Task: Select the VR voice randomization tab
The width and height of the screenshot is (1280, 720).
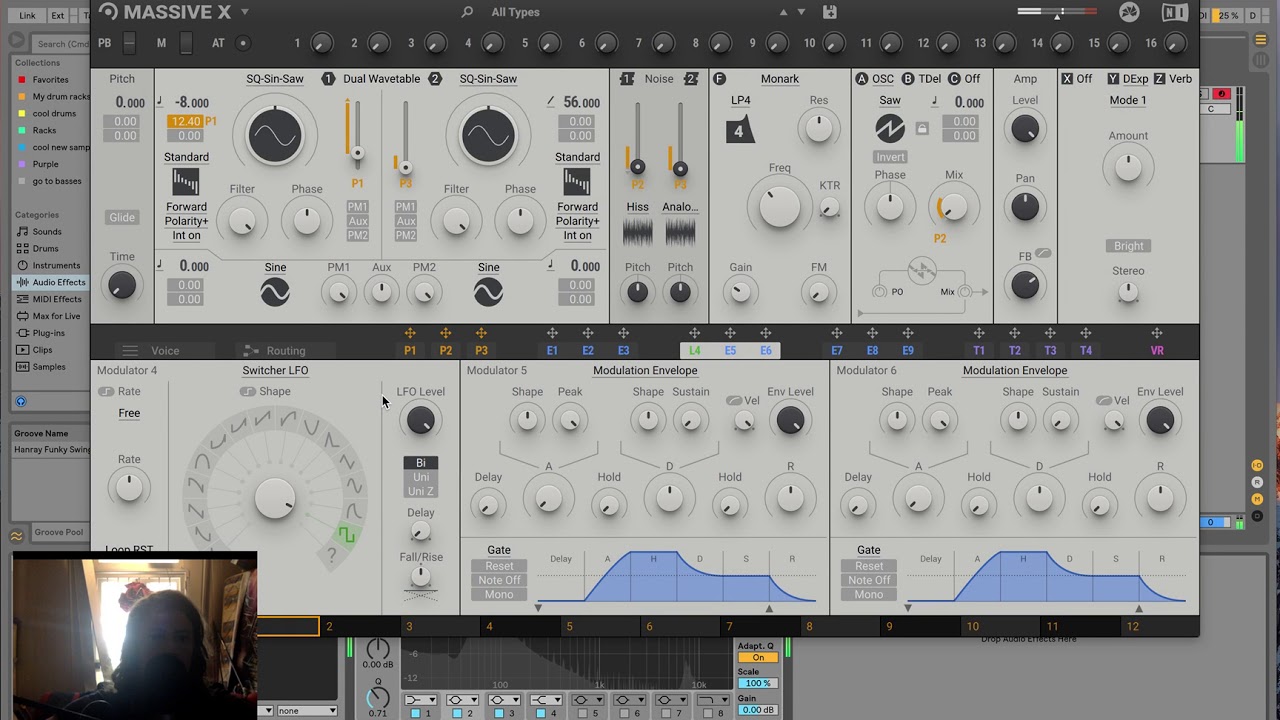Action: pyautogui.click(x=1157, y=351)
